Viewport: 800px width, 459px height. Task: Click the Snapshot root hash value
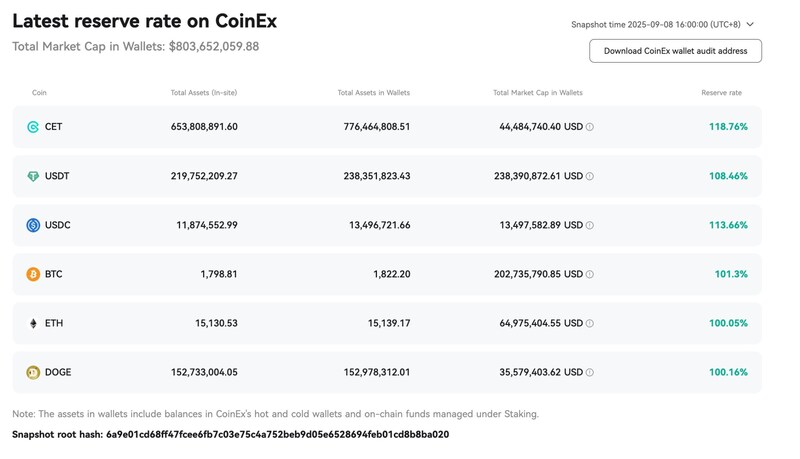278,435
